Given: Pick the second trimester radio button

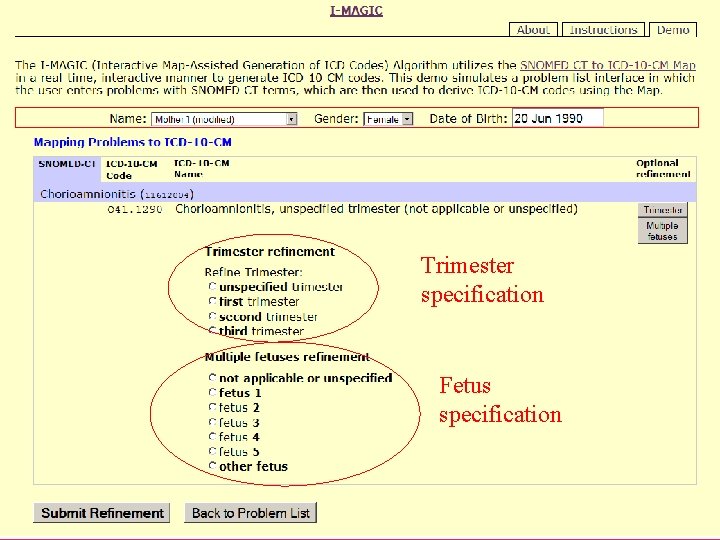Looking at the screenshot, I should [212, 316].
